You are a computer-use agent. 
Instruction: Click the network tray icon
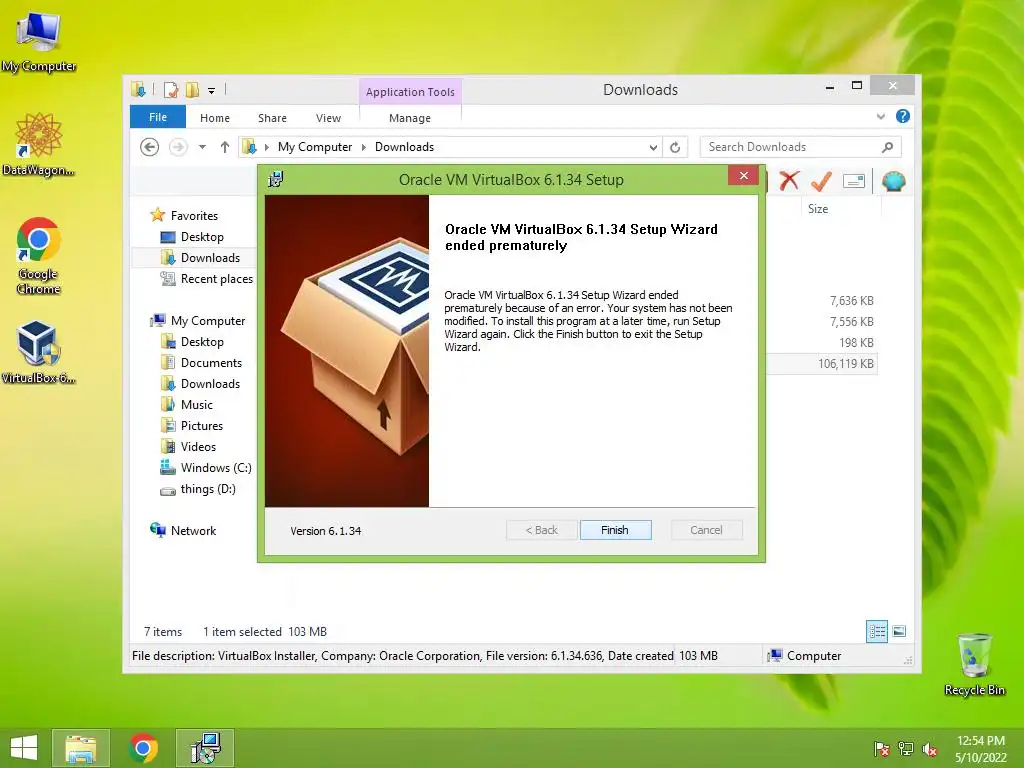(x=906, y=749)
